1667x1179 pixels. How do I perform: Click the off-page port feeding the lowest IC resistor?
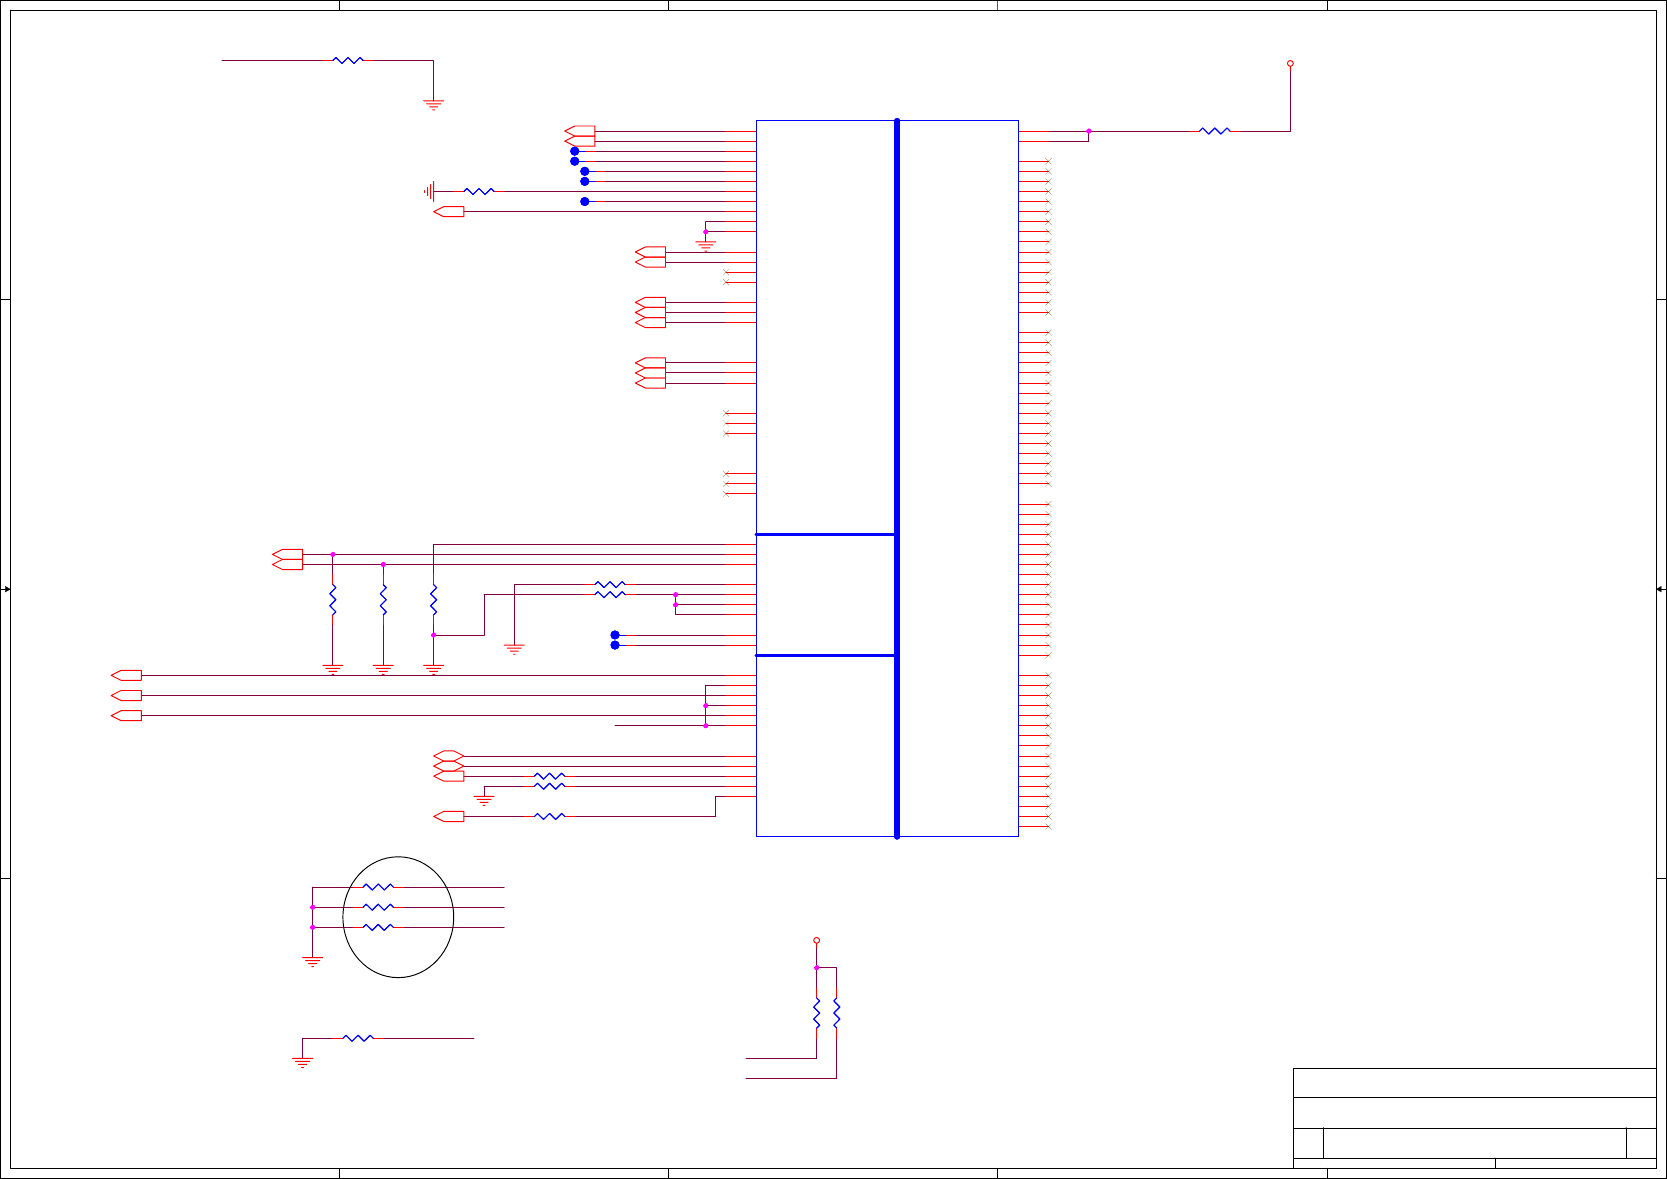449,816
